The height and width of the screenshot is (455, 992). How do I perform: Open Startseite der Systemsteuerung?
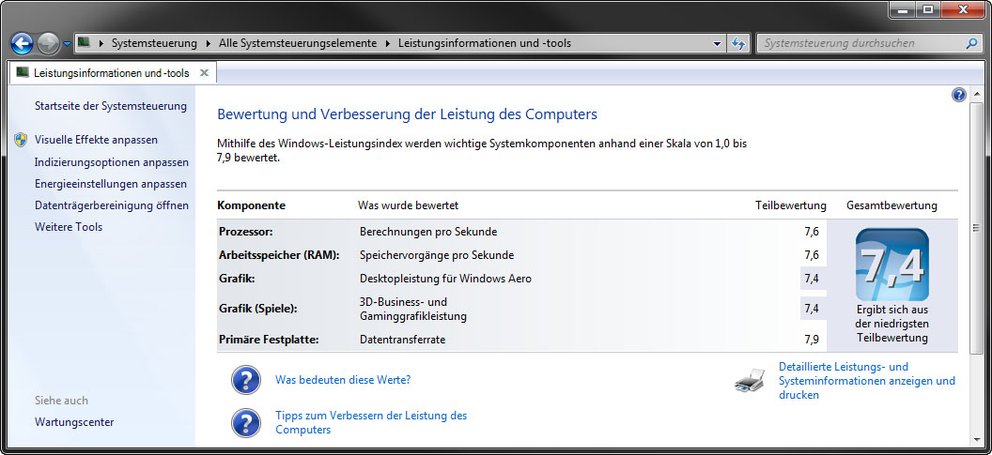111,106
